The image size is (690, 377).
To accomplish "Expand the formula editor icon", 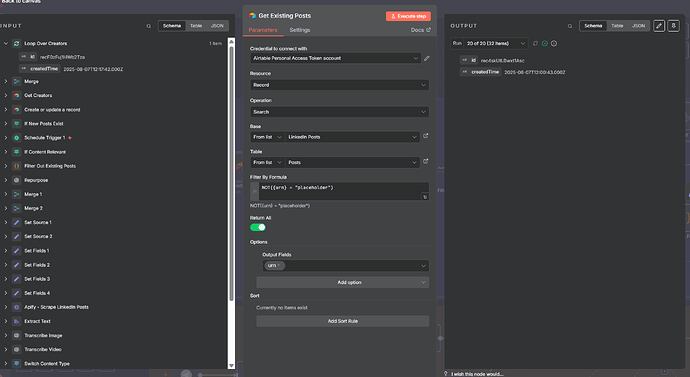I will pos(425,197).
